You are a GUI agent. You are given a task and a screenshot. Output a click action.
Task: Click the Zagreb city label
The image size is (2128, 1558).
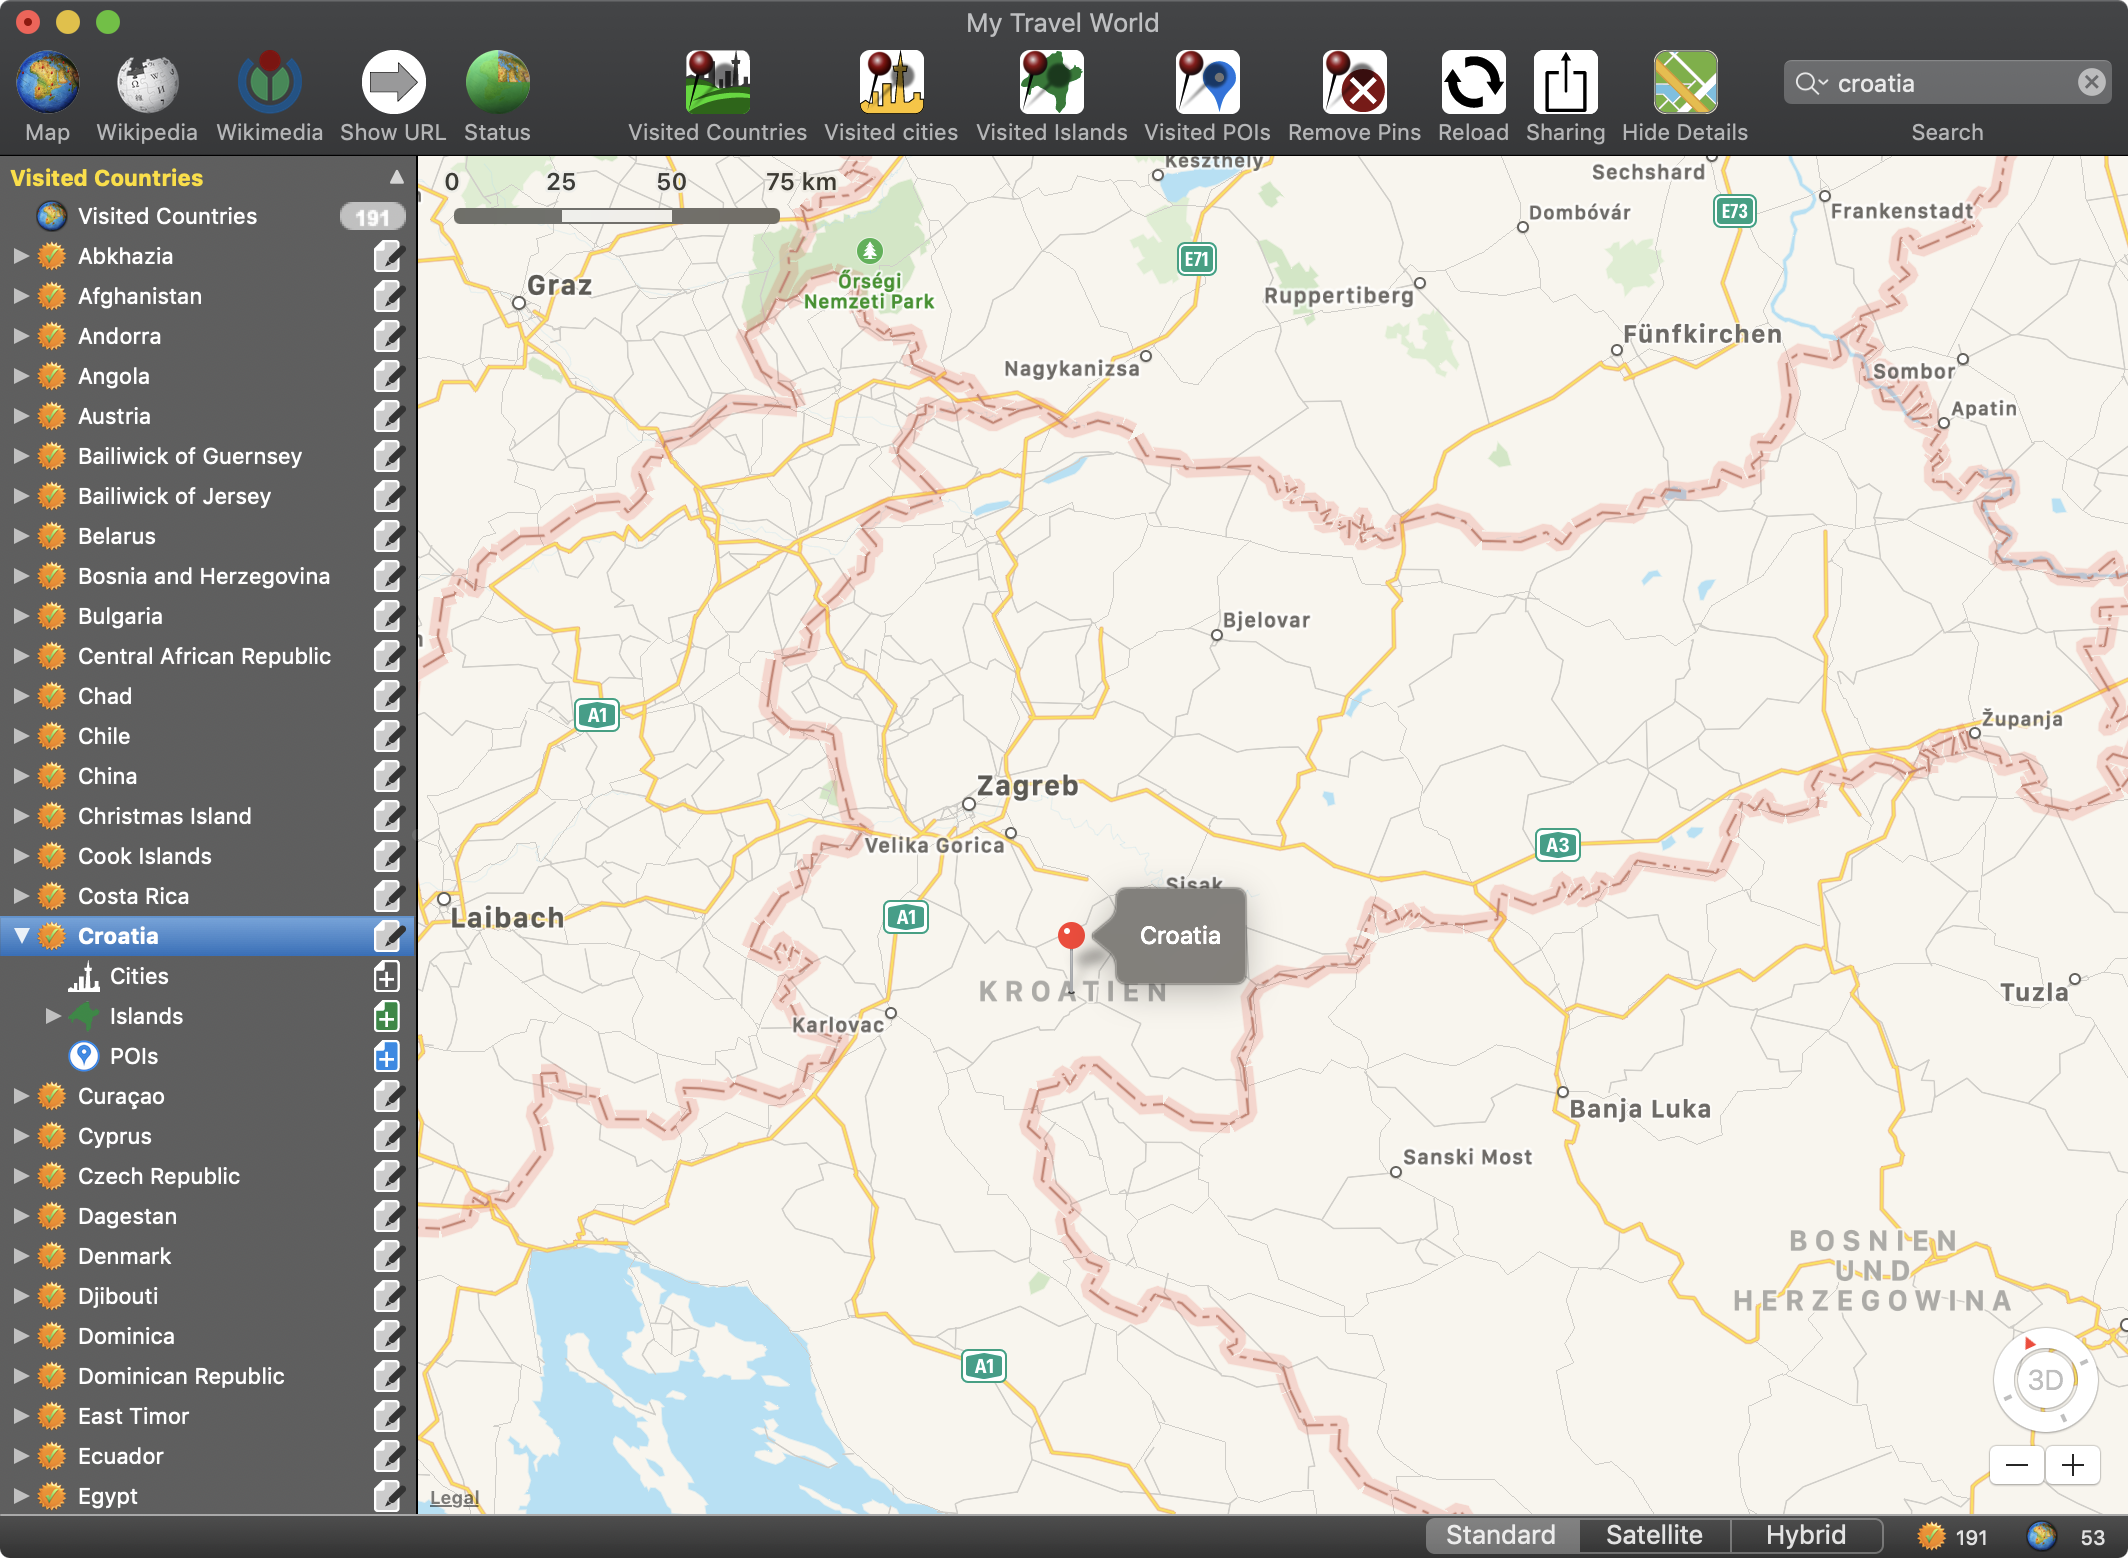coord(1027,786)
